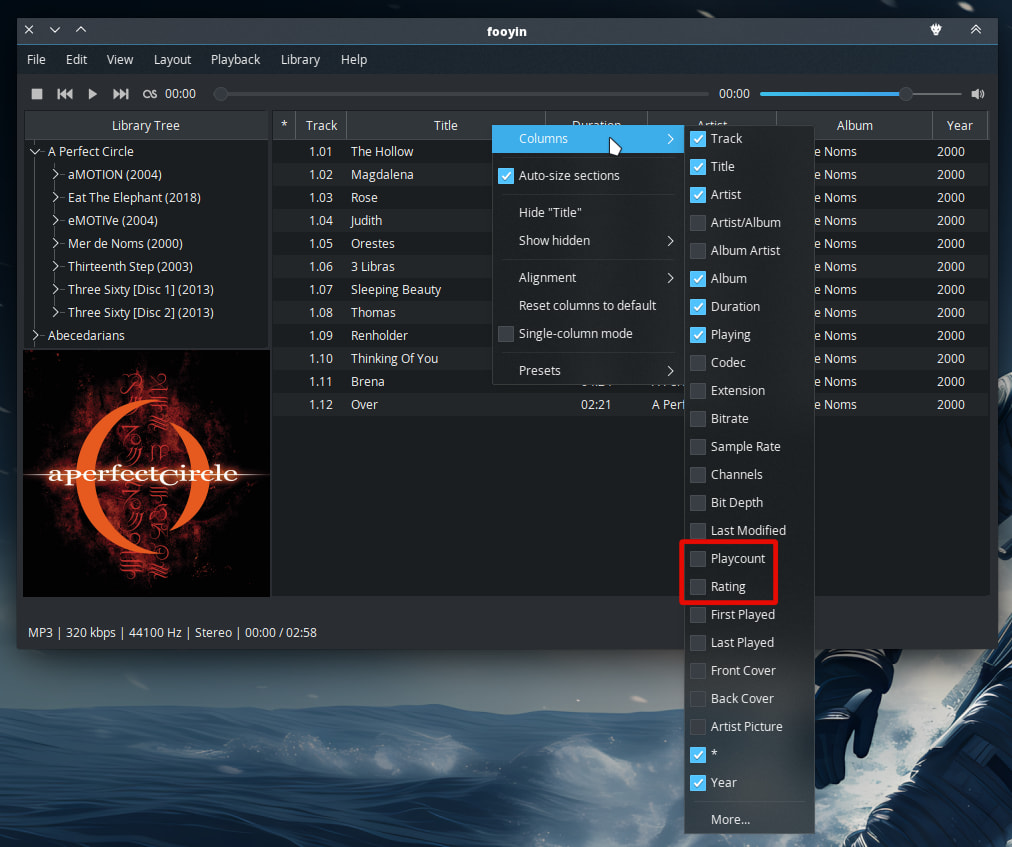1012x847 pixels.
Task: Enable the Playcount column checkbox
Action: [698, 559]
